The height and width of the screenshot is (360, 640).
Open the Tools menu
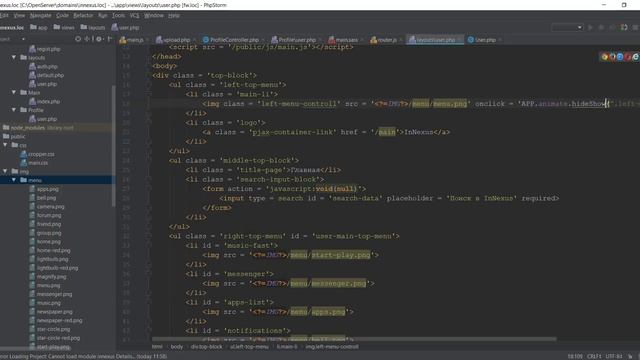[118, 16]
